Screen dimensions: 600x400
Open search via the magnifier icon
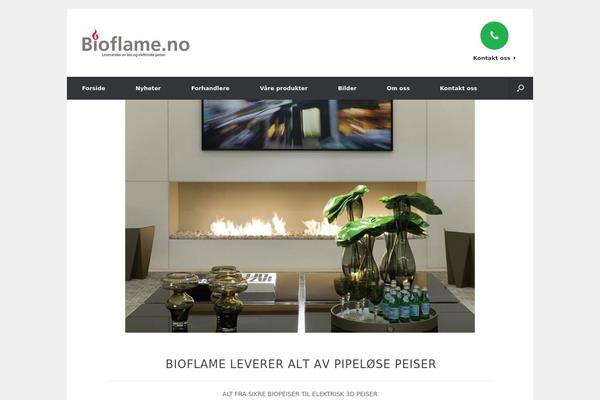click(x=520, y=88)
